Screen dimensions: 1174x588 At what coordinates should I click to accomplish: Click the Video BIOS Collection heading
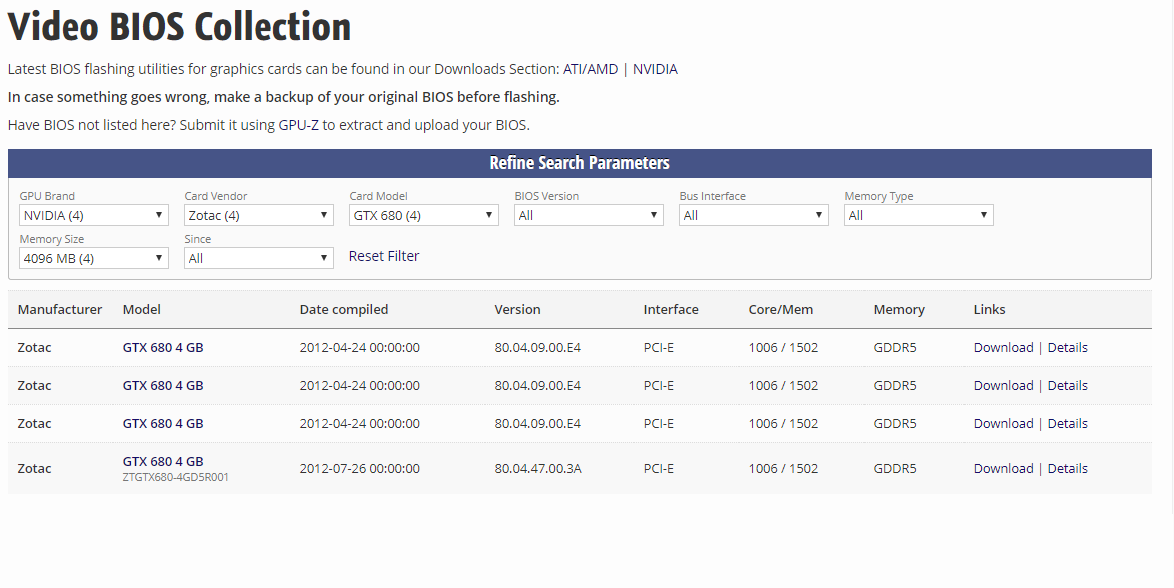tap(180, 26)
